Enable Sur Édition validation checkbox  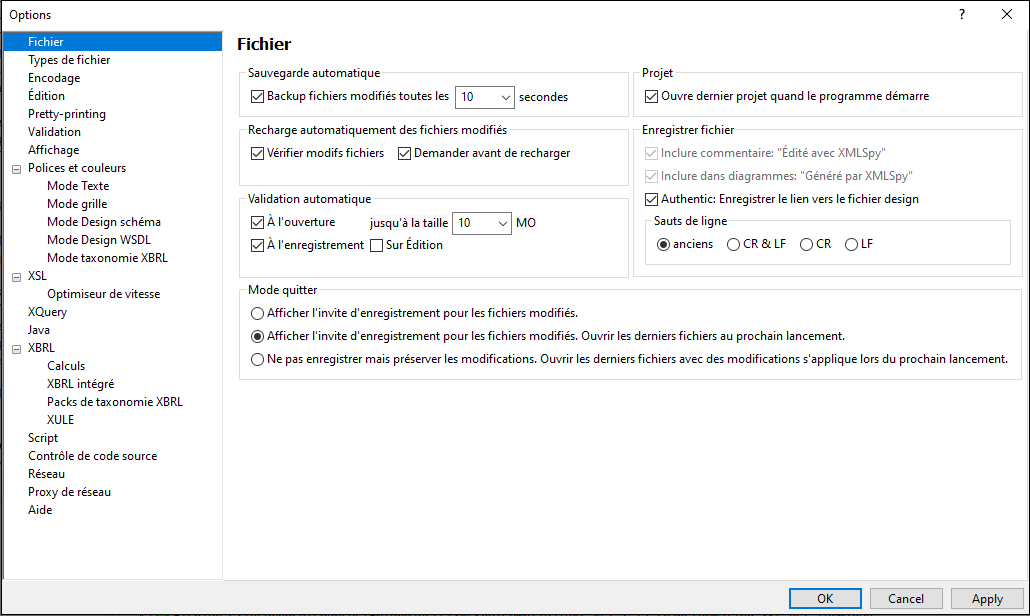(x=377, y=245)
